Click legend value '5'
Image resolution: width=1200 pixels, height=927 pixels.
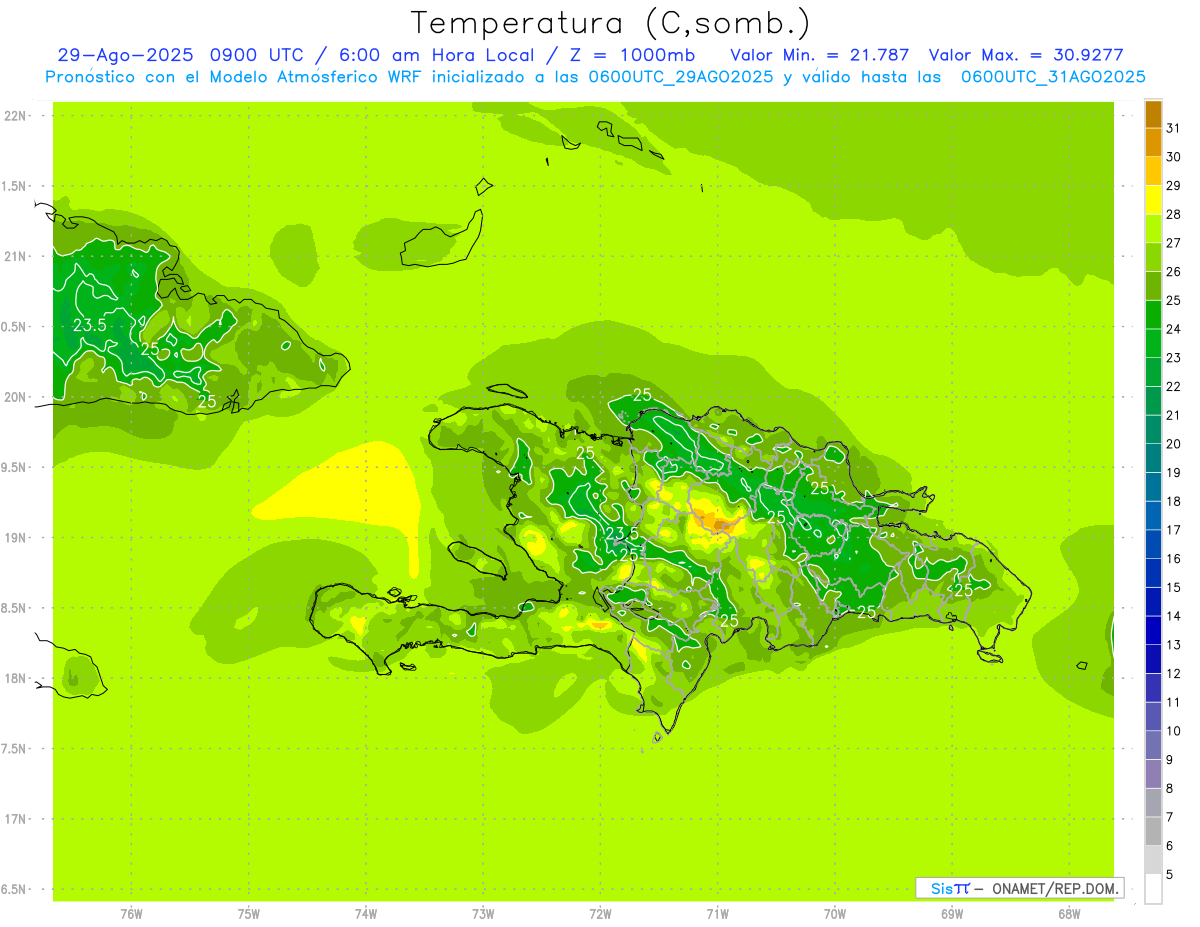pos(1170,875)
